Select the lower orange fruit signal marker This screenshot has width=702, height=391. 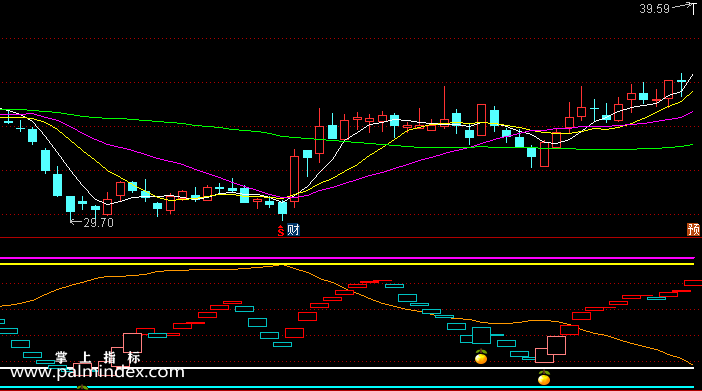pyautogui.click(x=544, y=378)
